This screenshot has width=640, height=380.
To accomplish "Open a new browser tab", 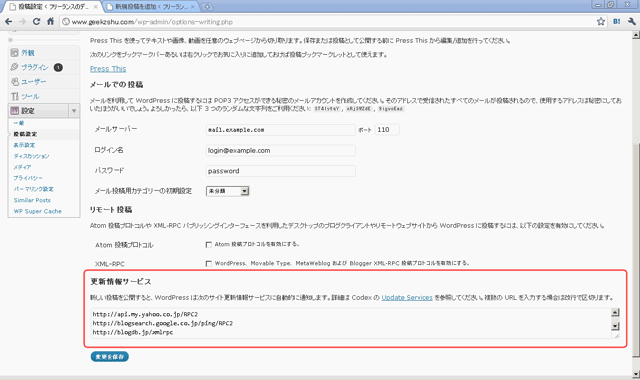I will 207,7.
